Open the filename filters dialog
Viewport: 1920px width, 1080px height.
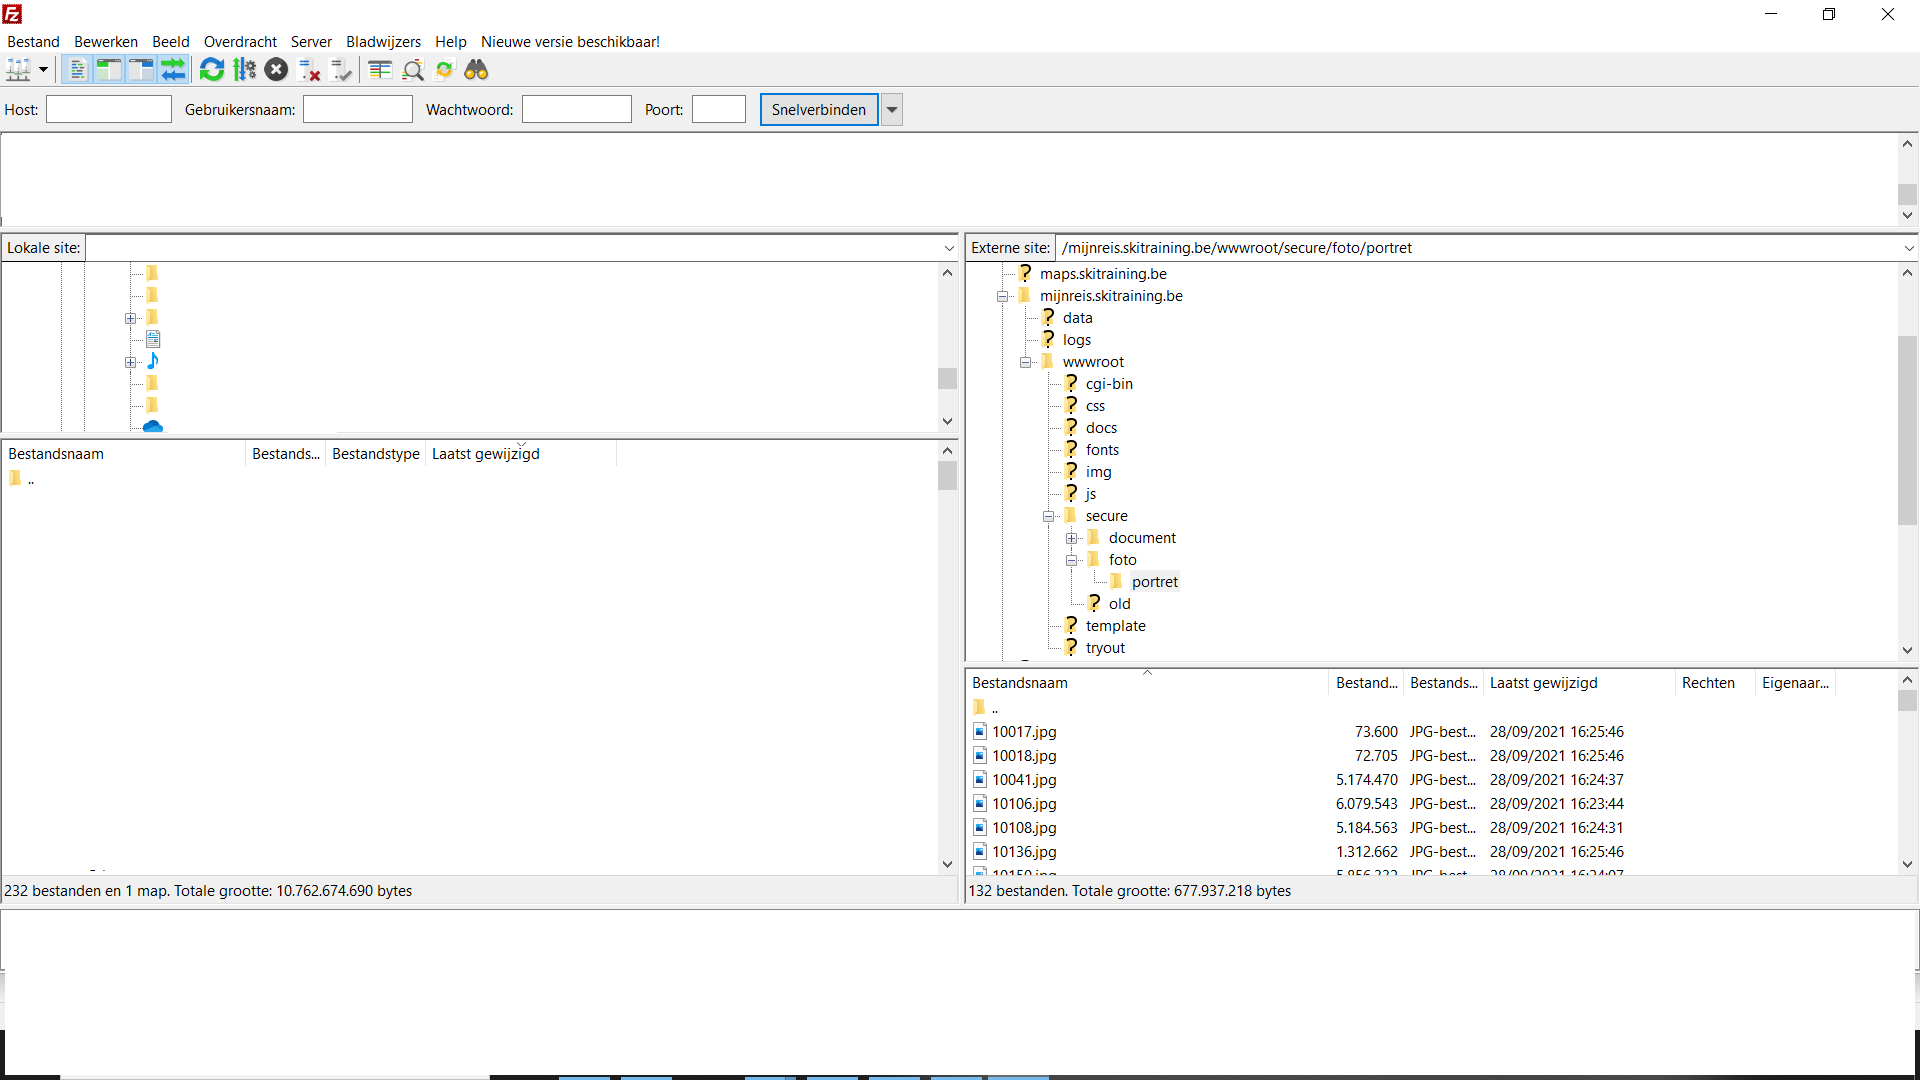coord(380,70)
